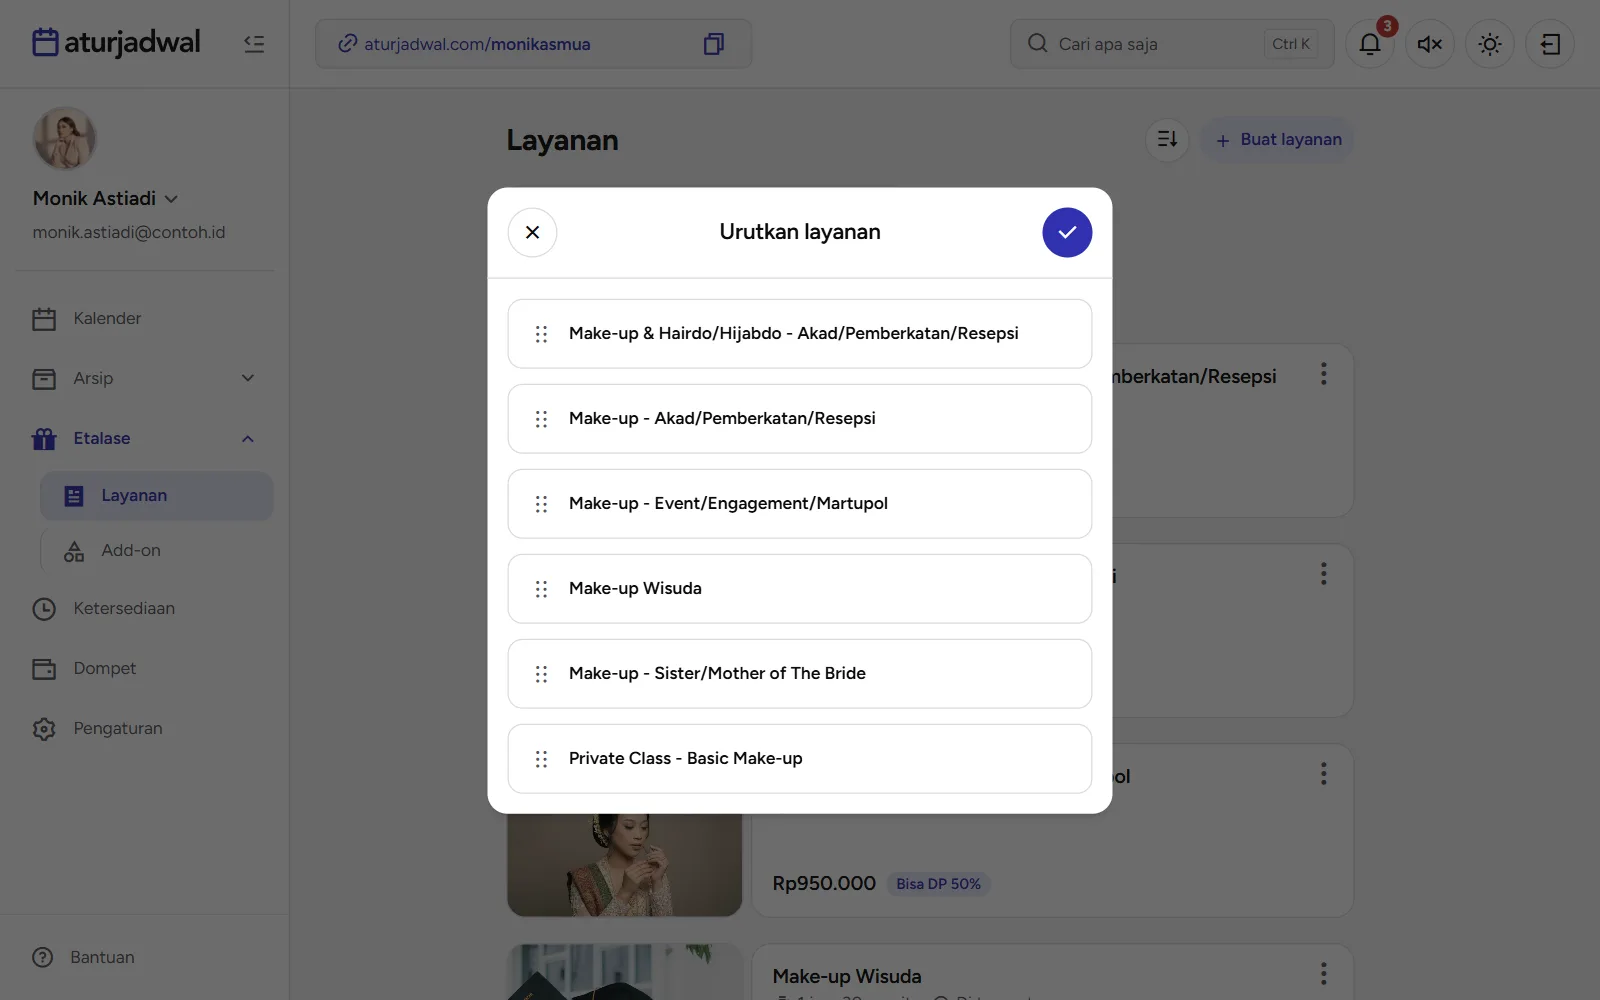
Task: Open the aturjadwal logo home
Action: click(116, 43)
